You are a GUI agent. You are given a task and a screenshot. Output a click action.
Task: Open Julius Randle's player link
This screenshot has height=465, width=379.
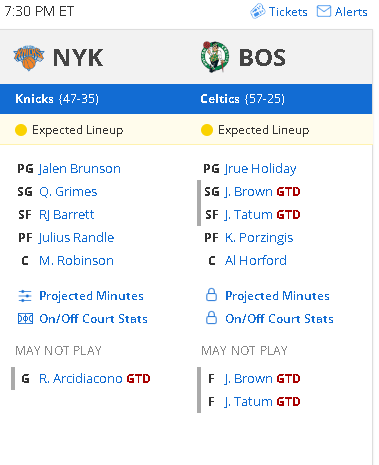tap(76, 238)
